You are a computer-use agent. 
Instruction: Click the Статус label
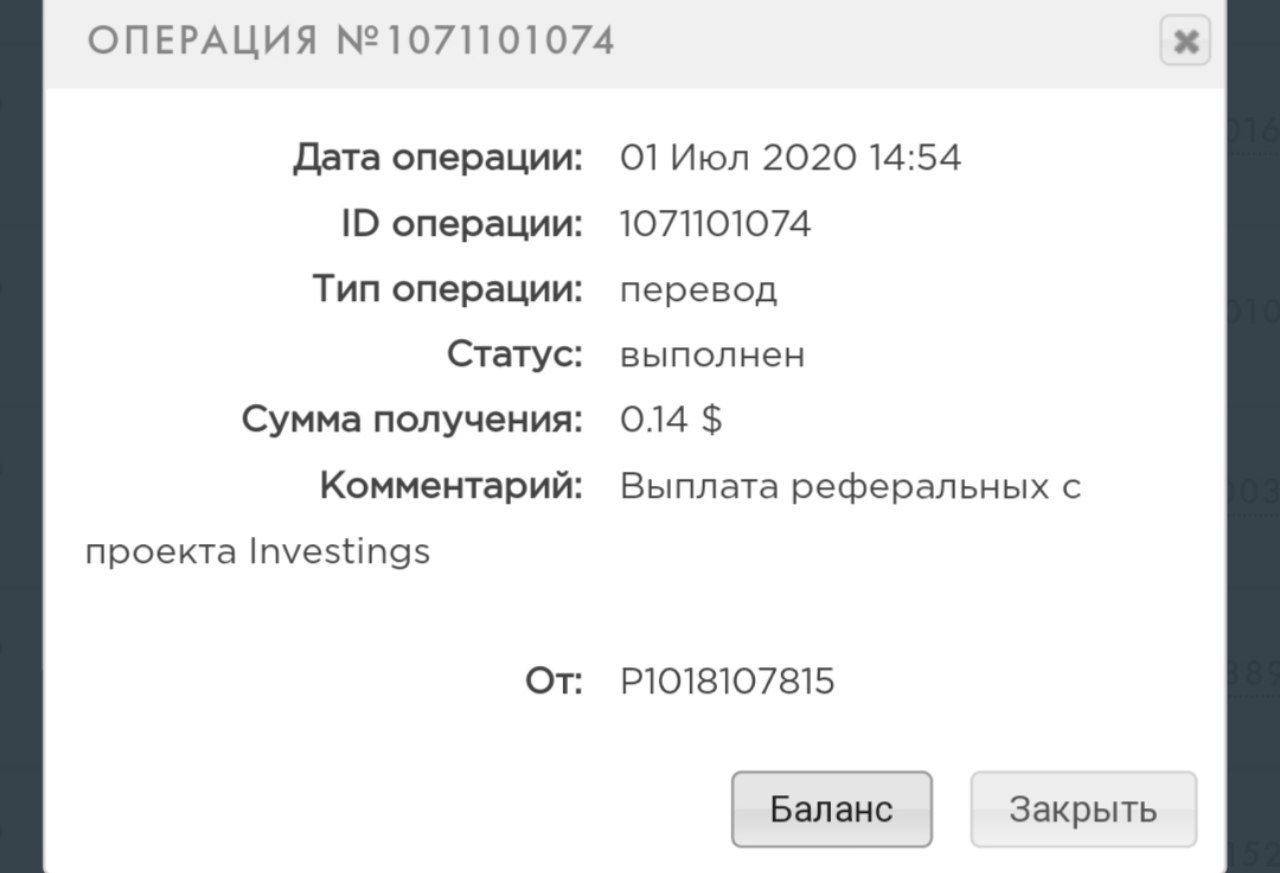point(514,355)
